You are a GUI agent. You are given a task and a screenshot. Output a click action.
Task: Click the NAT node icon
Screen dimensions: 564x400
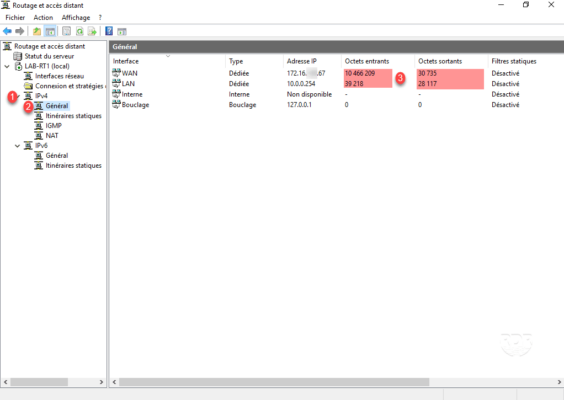(38, 136)
